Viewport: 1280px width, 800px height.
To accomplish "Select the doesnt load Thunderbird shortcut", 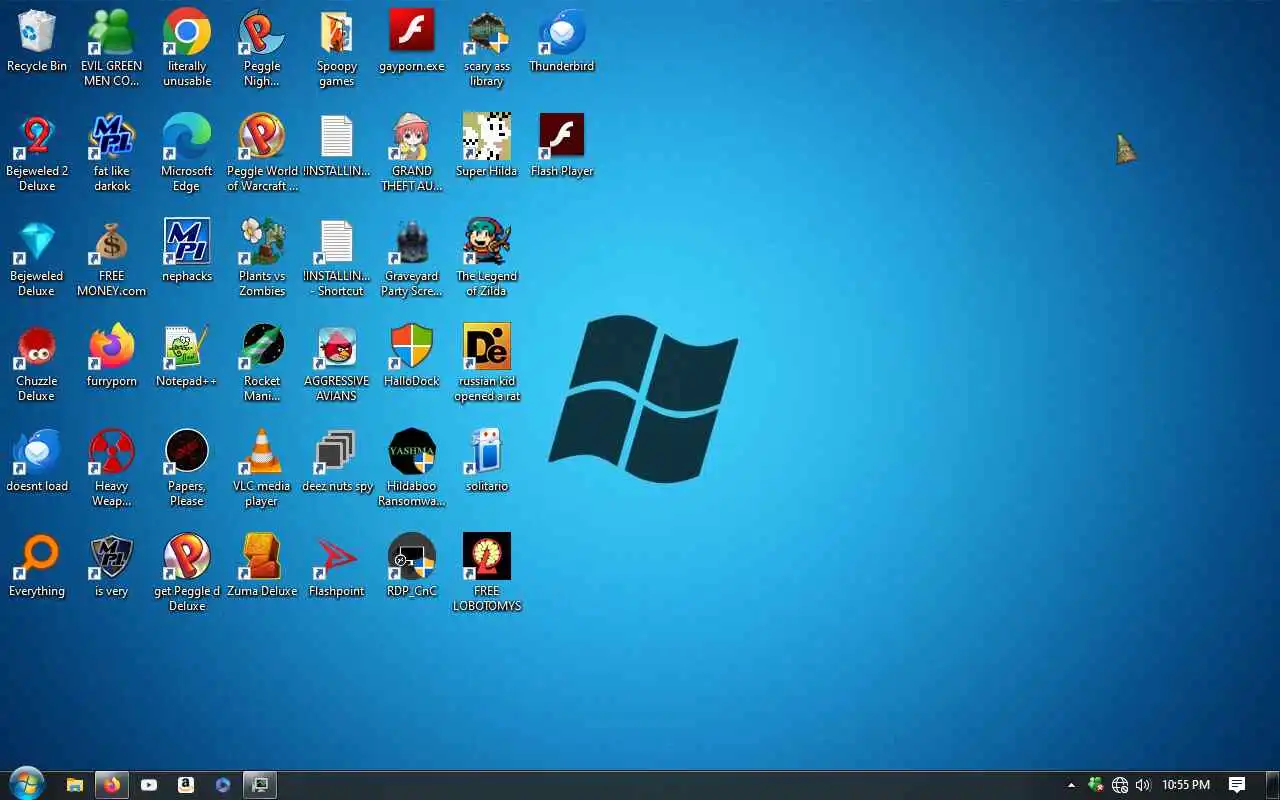I will pos(37,461).
